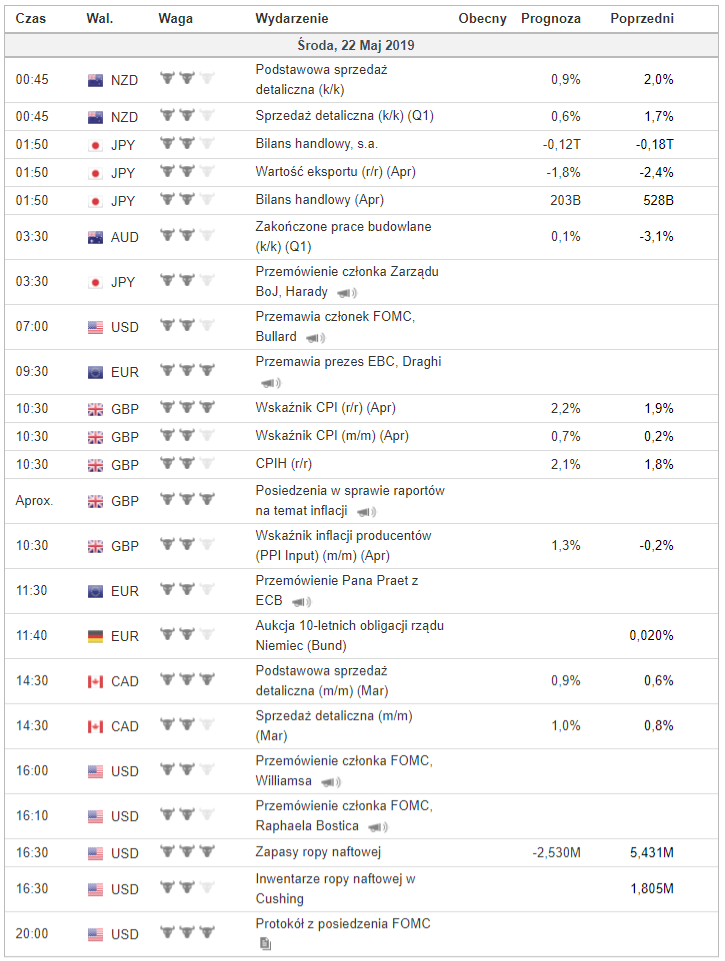Click speaker icon for Praet ECB speech

[x=302, y=602]
